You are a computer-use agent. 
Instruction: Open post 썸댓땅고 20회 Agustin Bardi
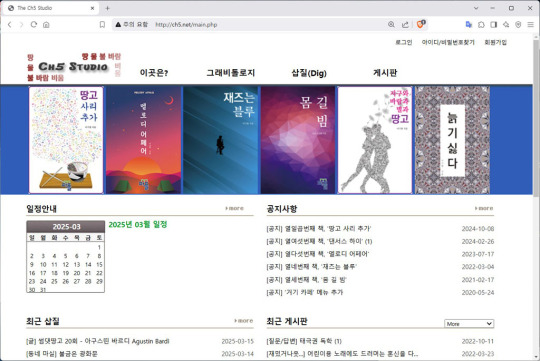point(97,341)
